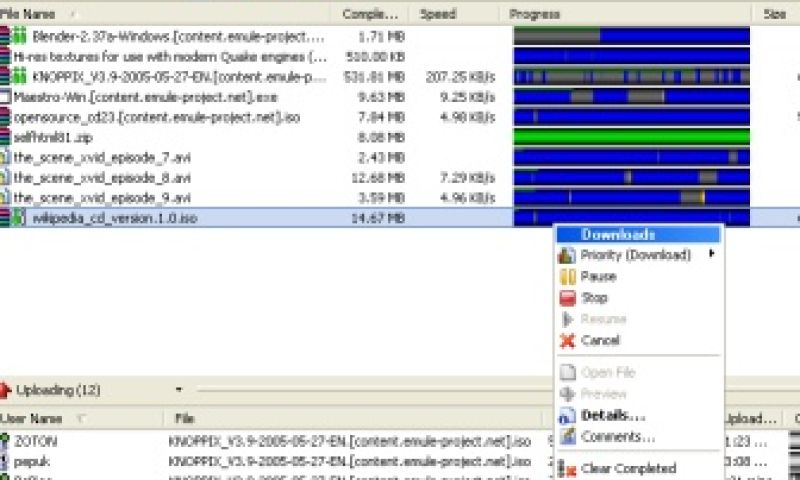This screenshot has width=800, height=480.
Task: Click the Comments icon in the menu
Action: [x=567, y=437]
